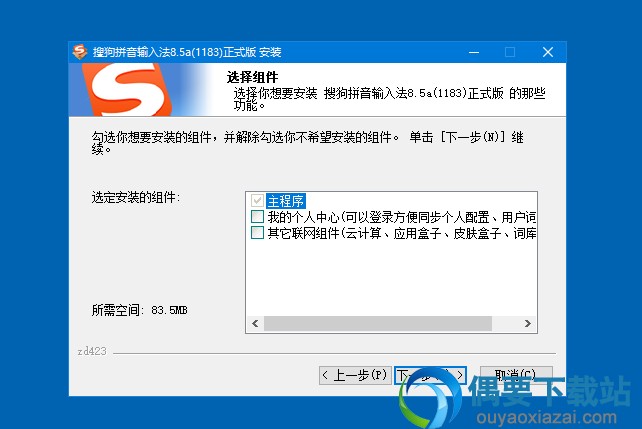
Task: Click the 所需空间: 83.5MB text
Action: tap(139, 310)
